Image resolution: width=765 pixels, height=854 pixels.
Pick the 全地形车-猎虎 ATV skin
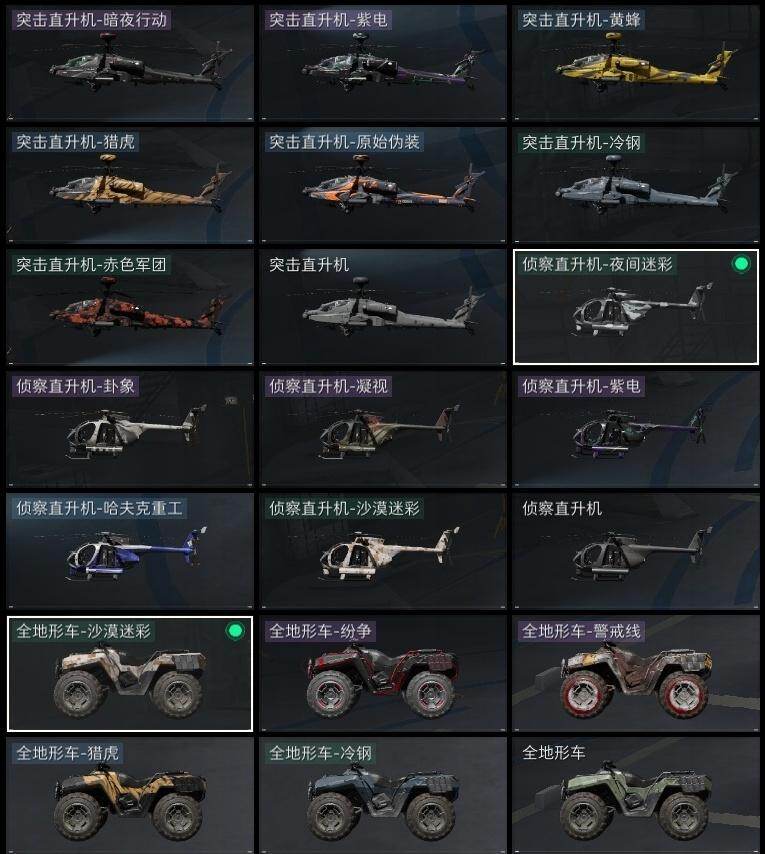click(x=130, y=795)
